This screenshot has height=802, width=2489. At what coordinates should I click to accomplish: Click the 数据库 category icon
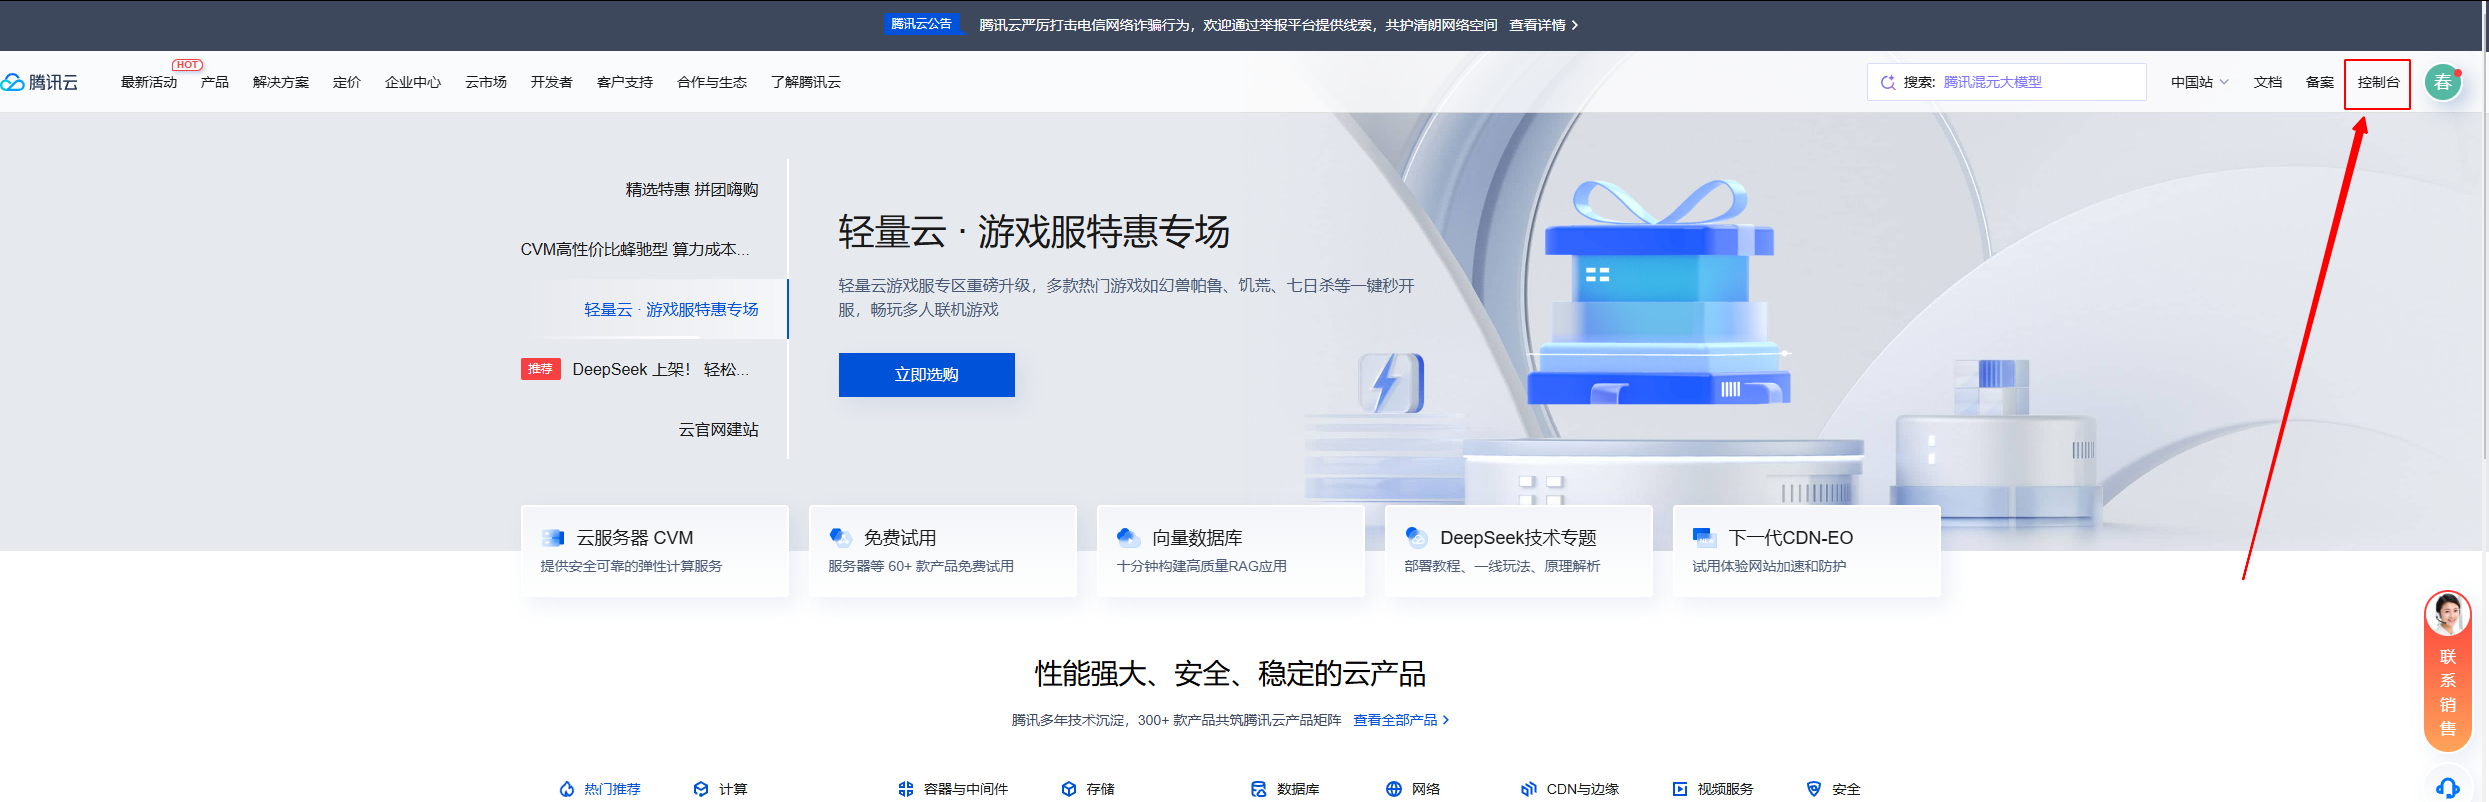click(x=1259, y=789)
